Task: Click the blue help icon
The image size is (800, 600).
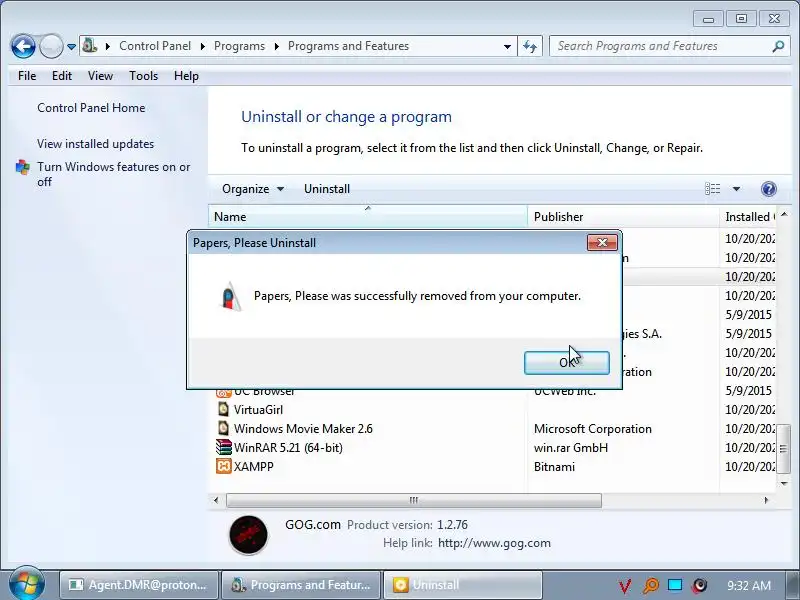Action: pyautogui.click(x=768, y=189)
